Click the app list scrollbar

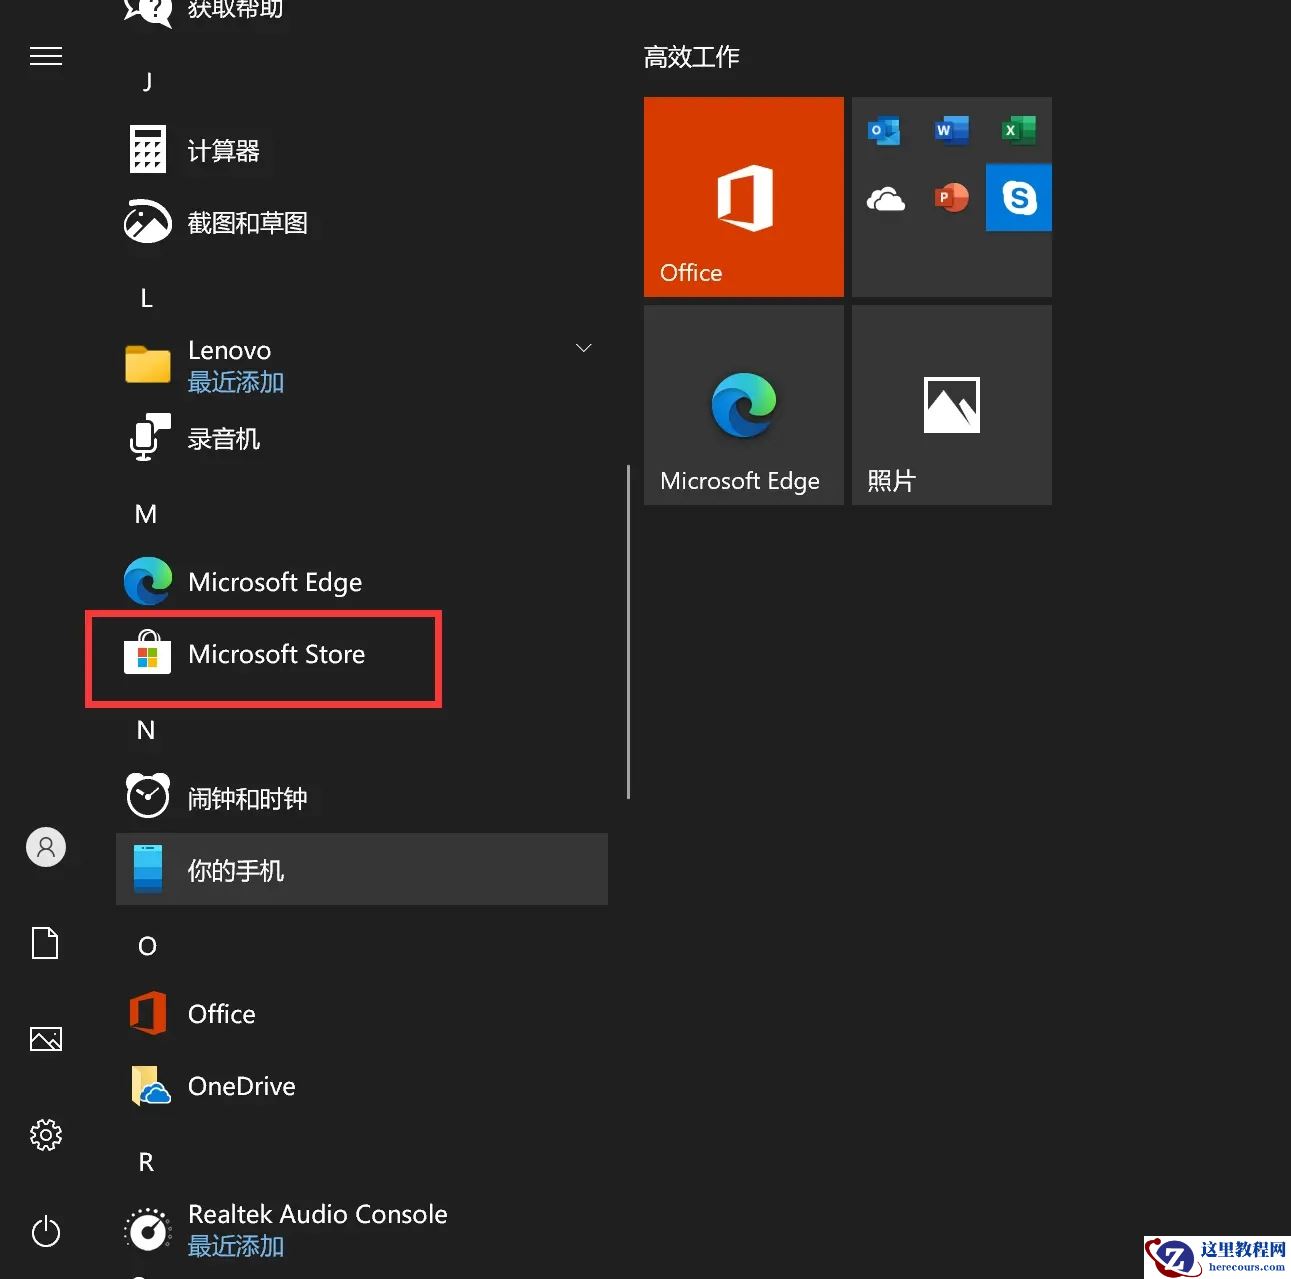[x=628, y=630]
